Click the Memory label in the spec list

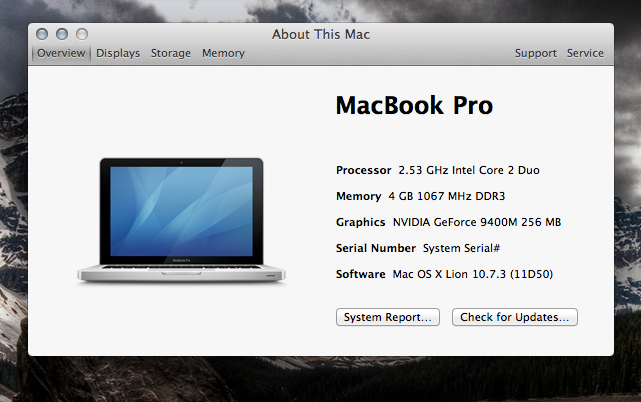tap(359, 196)
